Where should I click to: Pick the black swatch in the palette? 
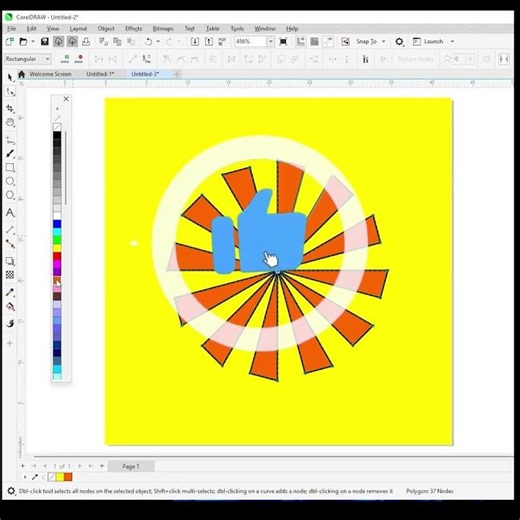pyautogui.click(x=57, y=135)
